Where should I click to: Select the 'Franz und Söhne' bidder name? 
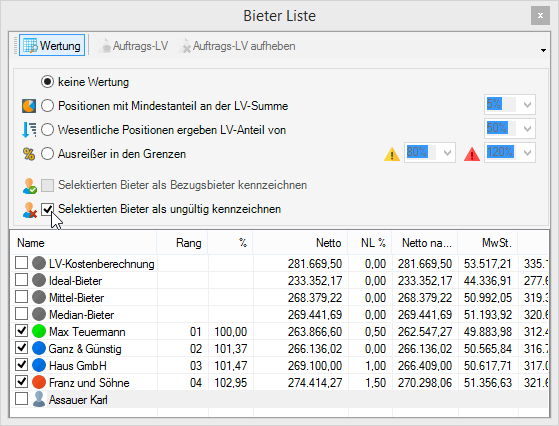tap(89, 383)
